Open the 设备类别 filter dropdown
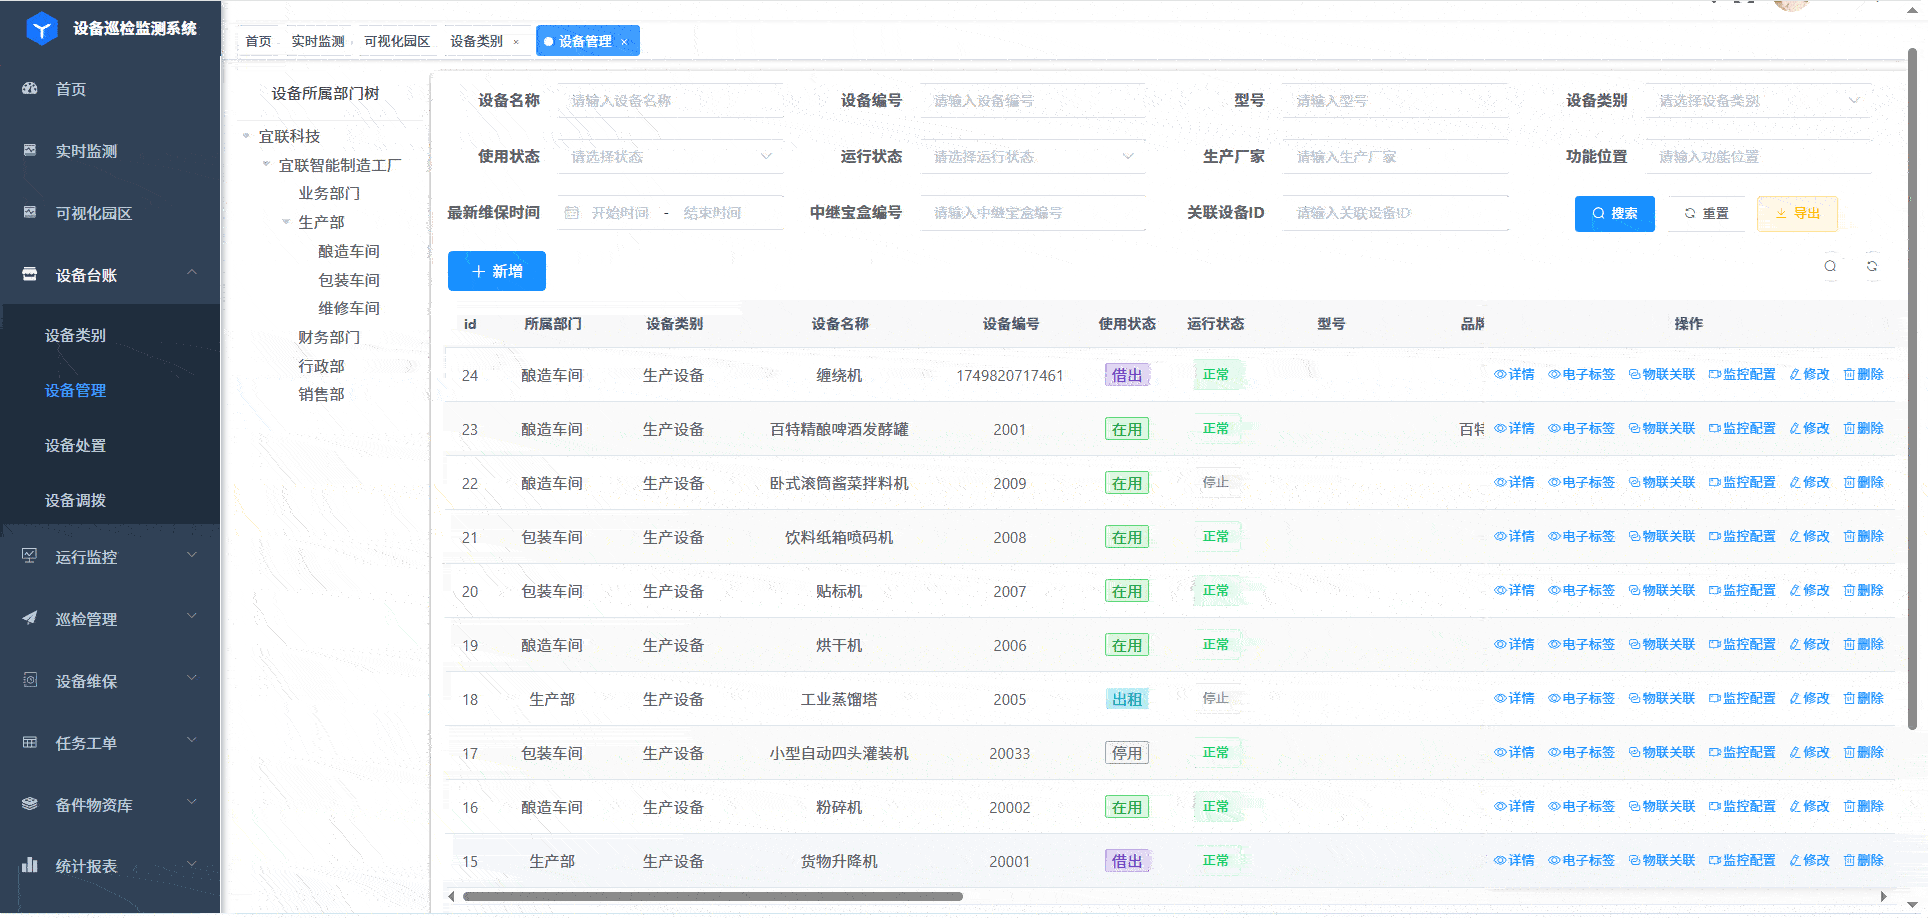Image resolution: width=1928 pixels, height=918 pixels. point(1758,101)
